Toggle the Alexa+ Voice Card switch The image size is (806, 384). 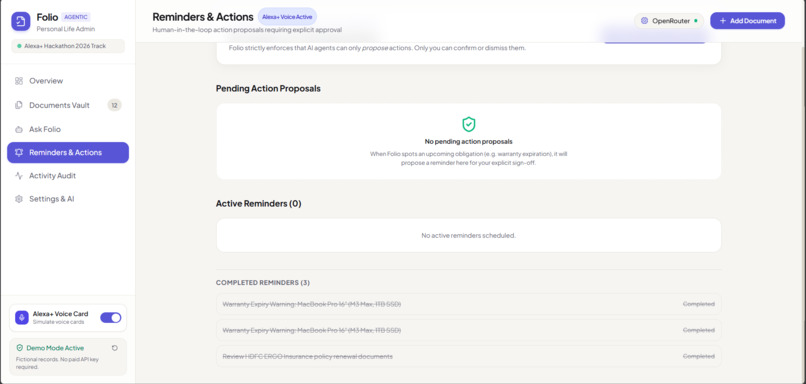tap(111, 318)
